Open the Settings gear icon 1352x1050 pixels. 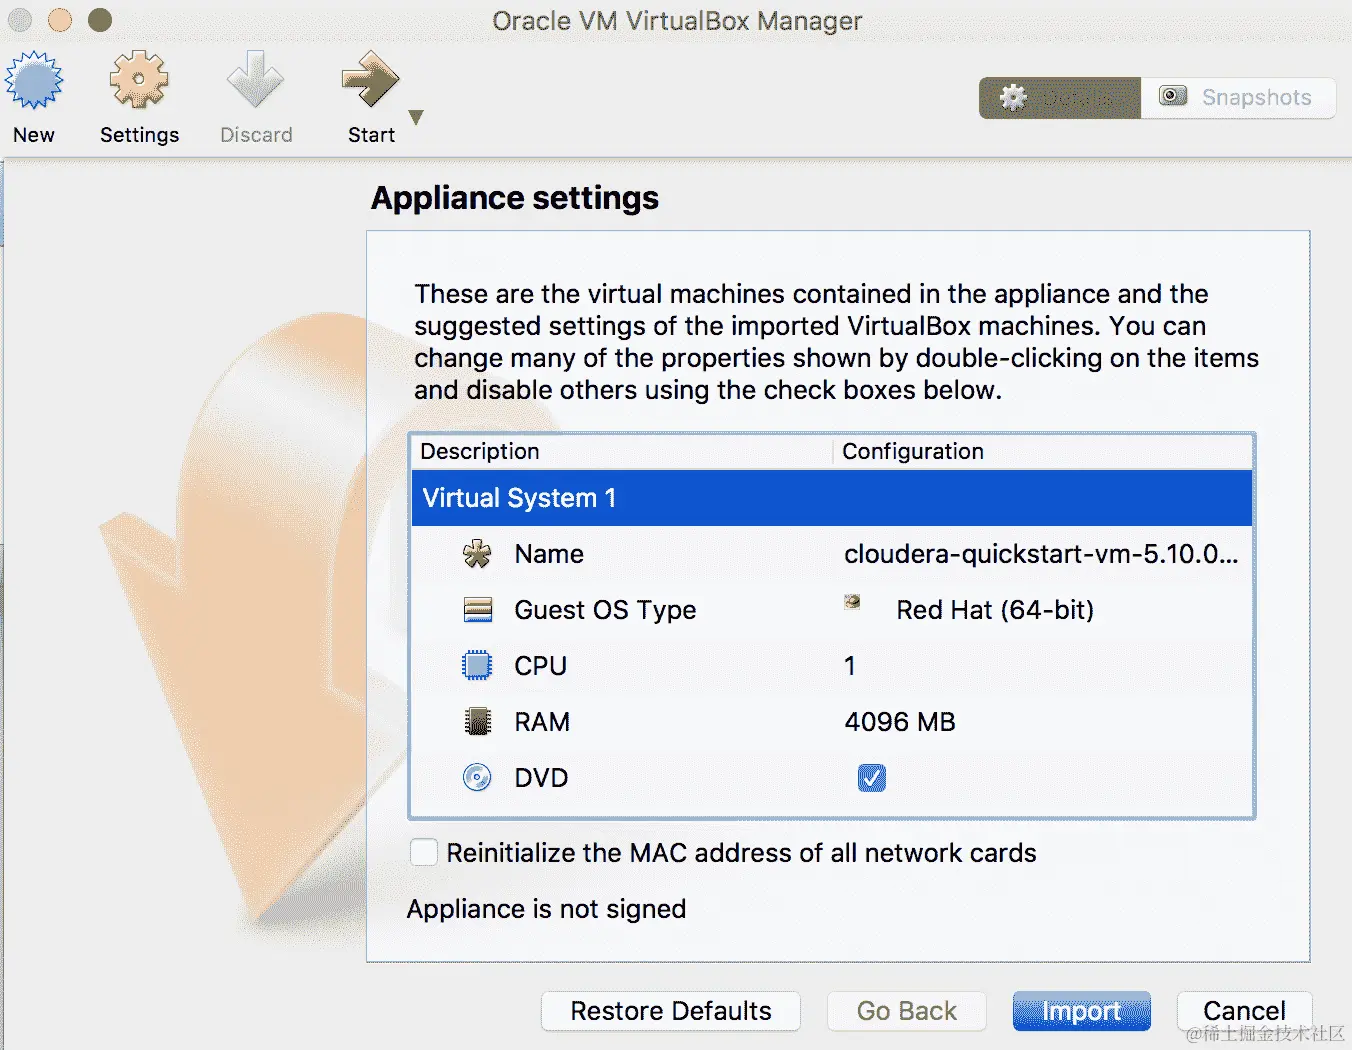[139, 79]
